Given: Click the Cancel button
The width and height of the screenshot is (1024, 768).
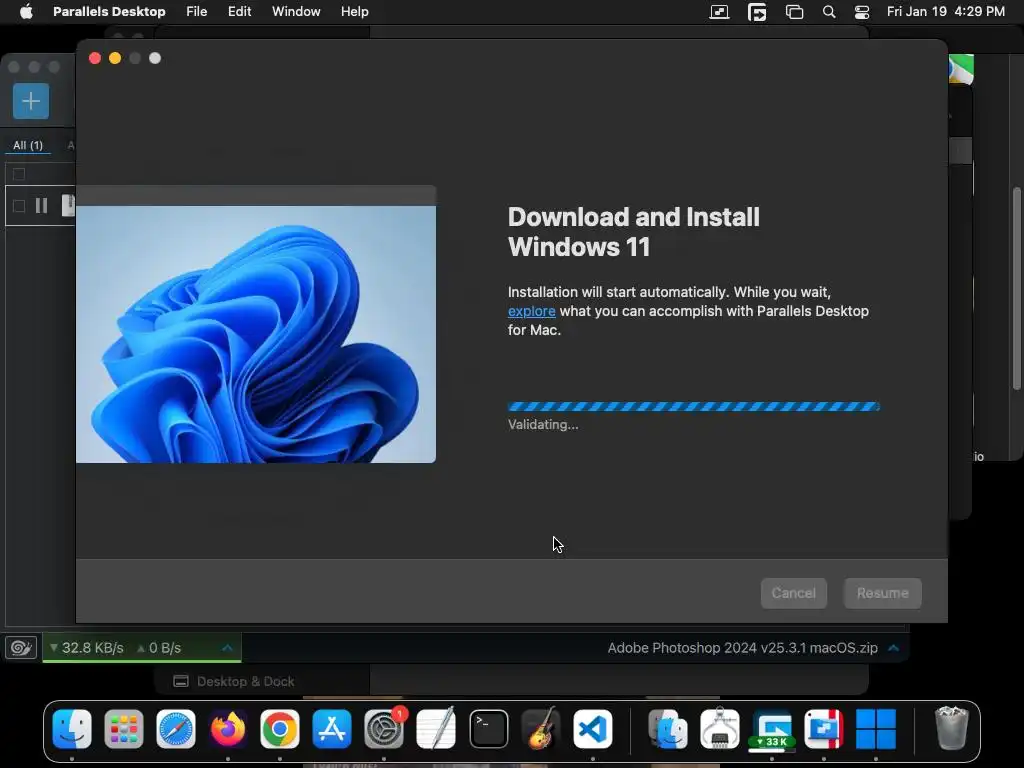Looking at the screenshot, I should click(793, 593).
